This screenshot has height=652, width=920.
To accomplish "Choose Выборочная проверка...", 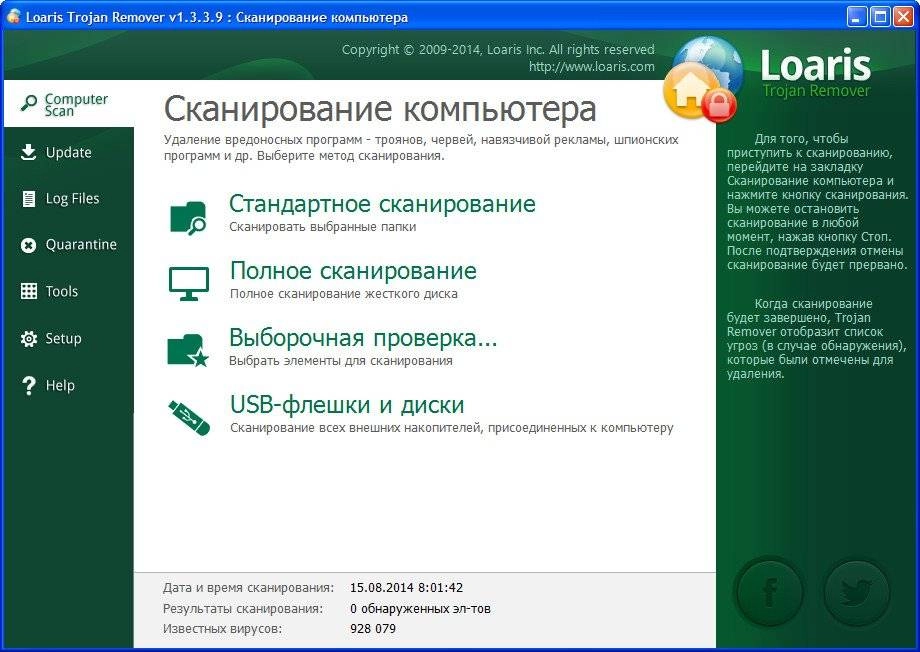I will [x=363, y=338].
